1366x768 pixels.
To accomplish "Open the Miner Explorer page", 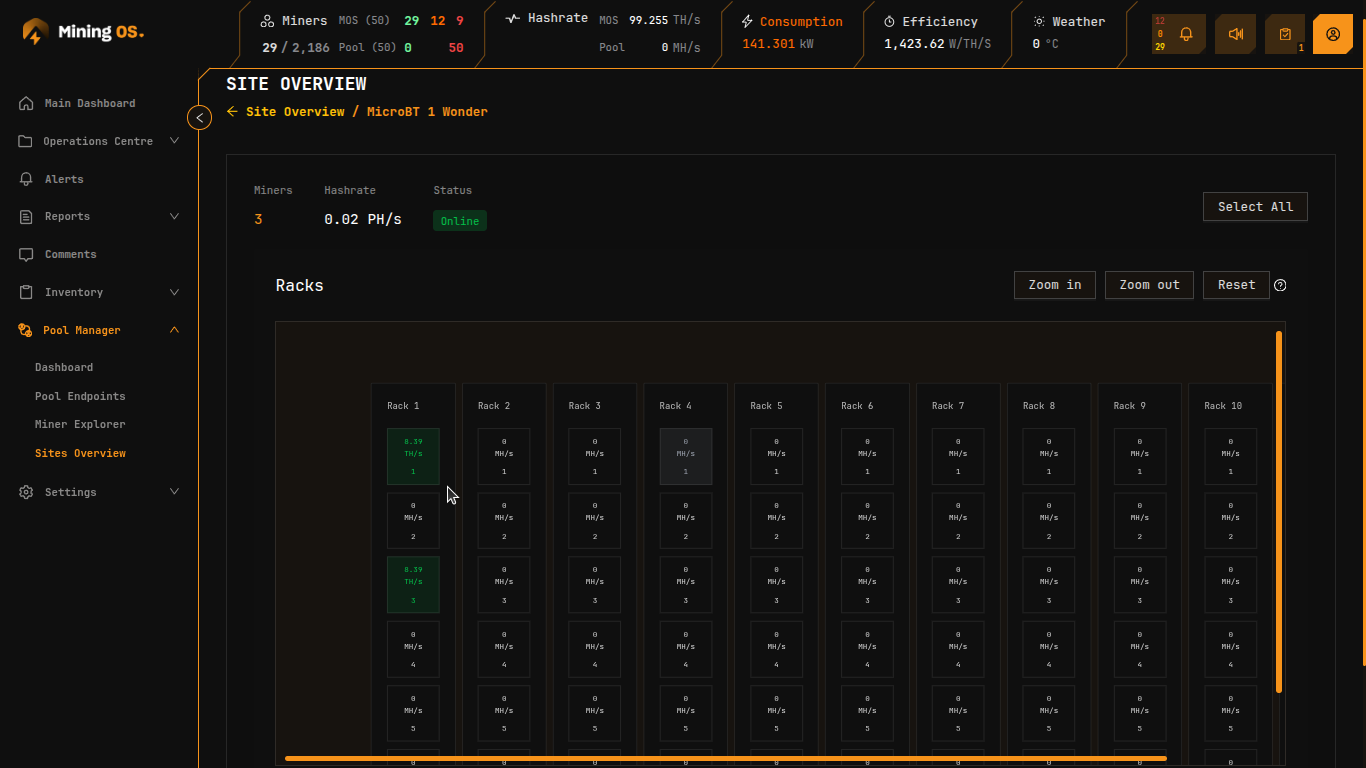I will pyautogui.click(x=80, y=424).
